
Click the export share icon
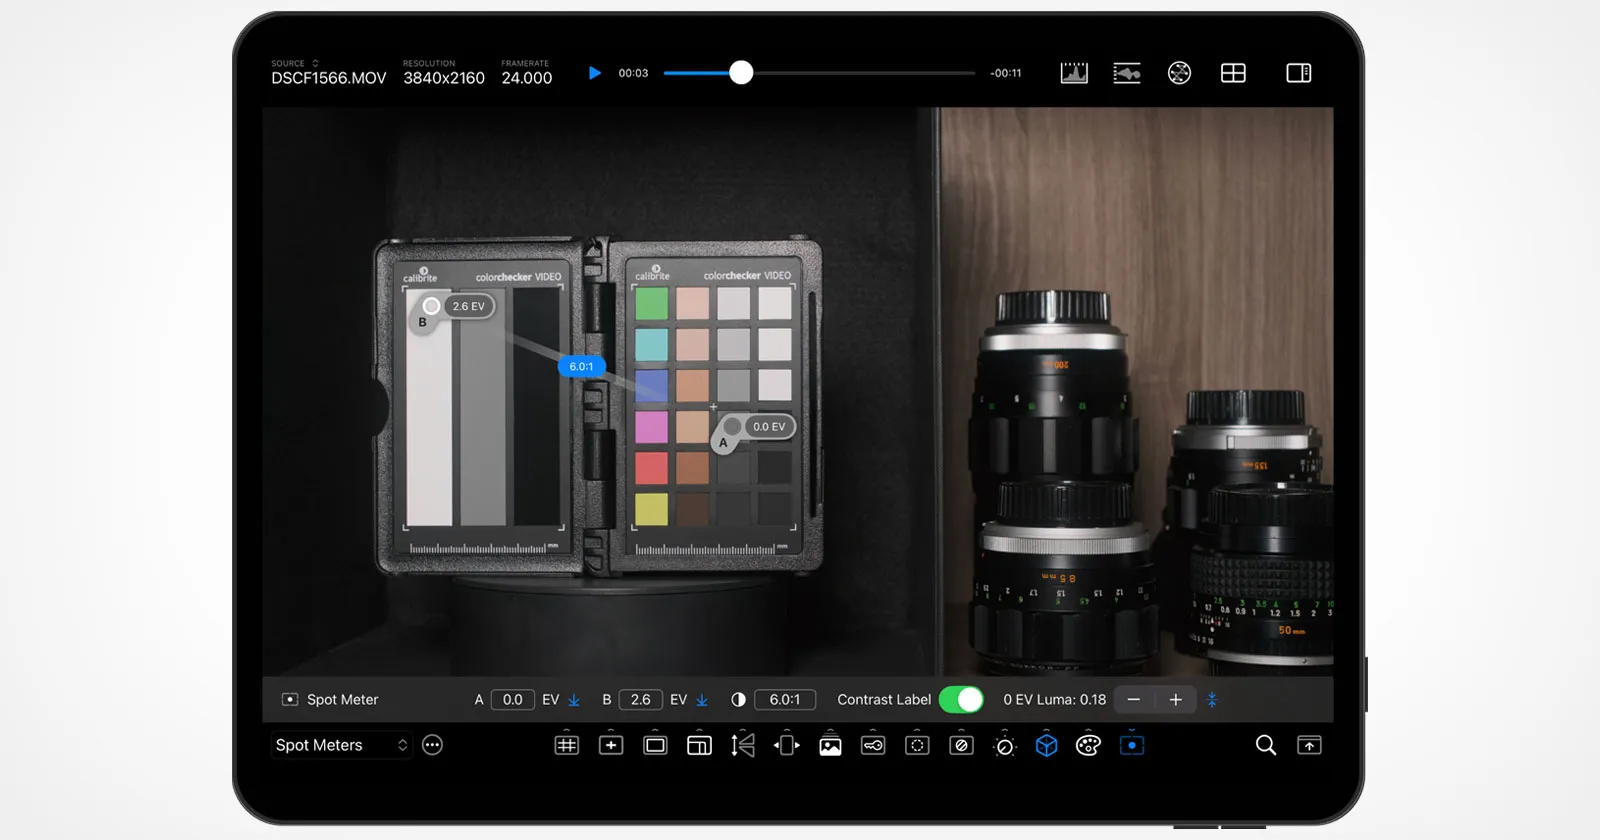coord(1309,745)
